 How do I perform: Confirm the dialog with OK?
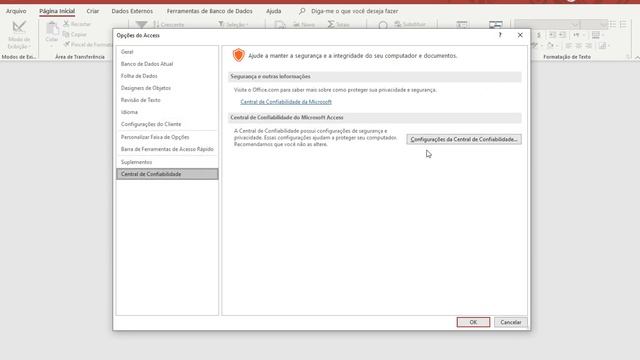pyautogui.click(x=473, y=322)
